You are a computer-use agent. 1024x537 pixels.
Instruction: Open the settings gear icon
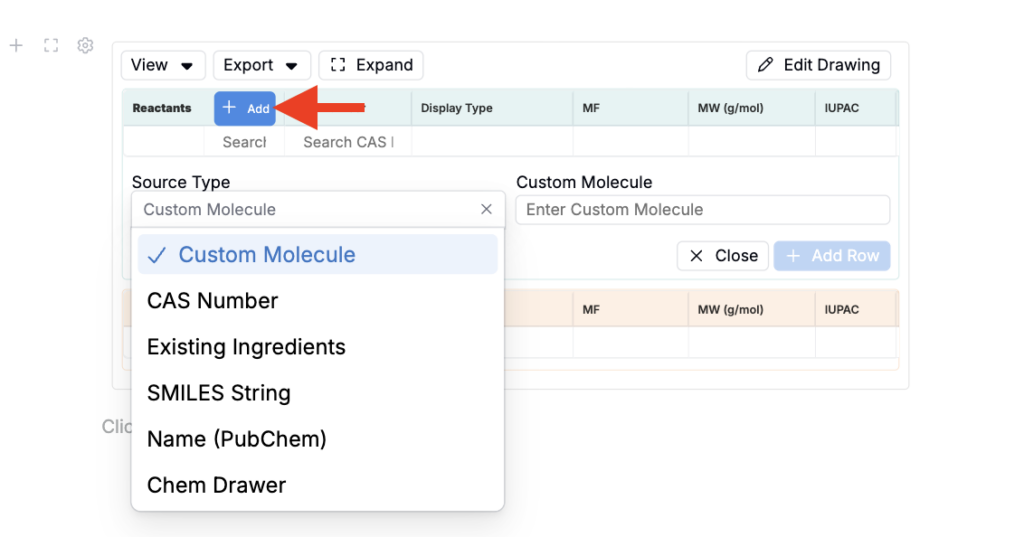pyautogui.click(x=85, y=45)
